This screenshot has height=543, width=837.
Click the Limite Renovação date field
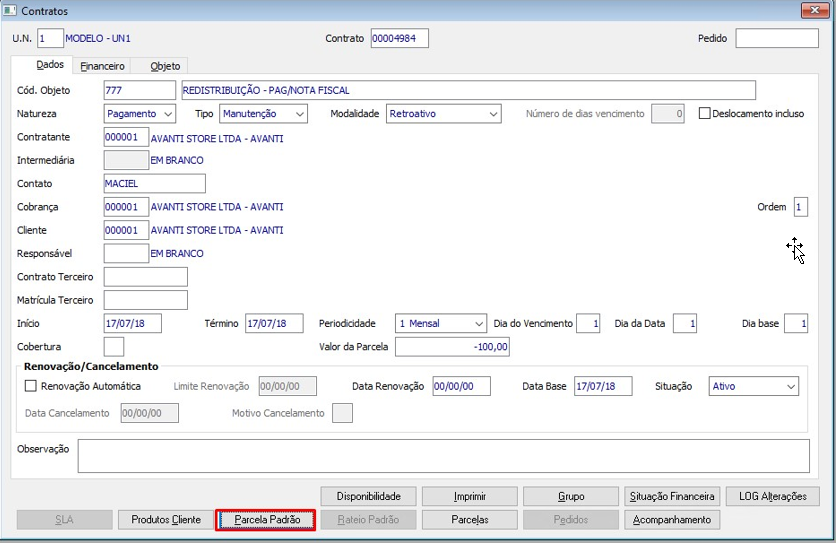(x=288, y=386)
